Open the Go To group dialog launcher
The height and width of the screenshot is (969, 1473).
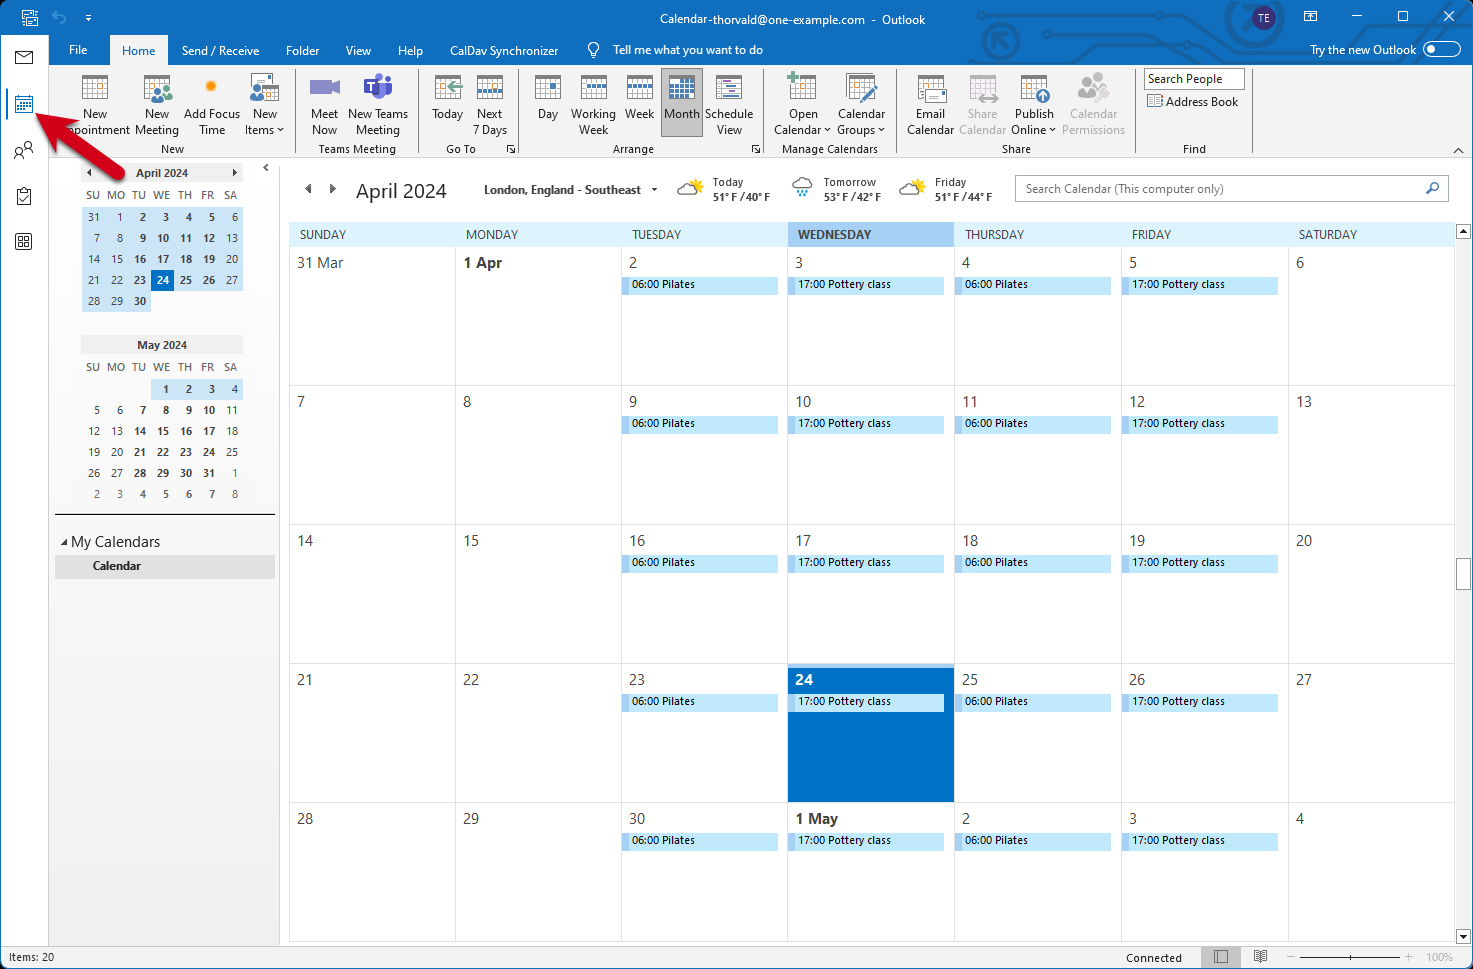[x=511, y=149]
